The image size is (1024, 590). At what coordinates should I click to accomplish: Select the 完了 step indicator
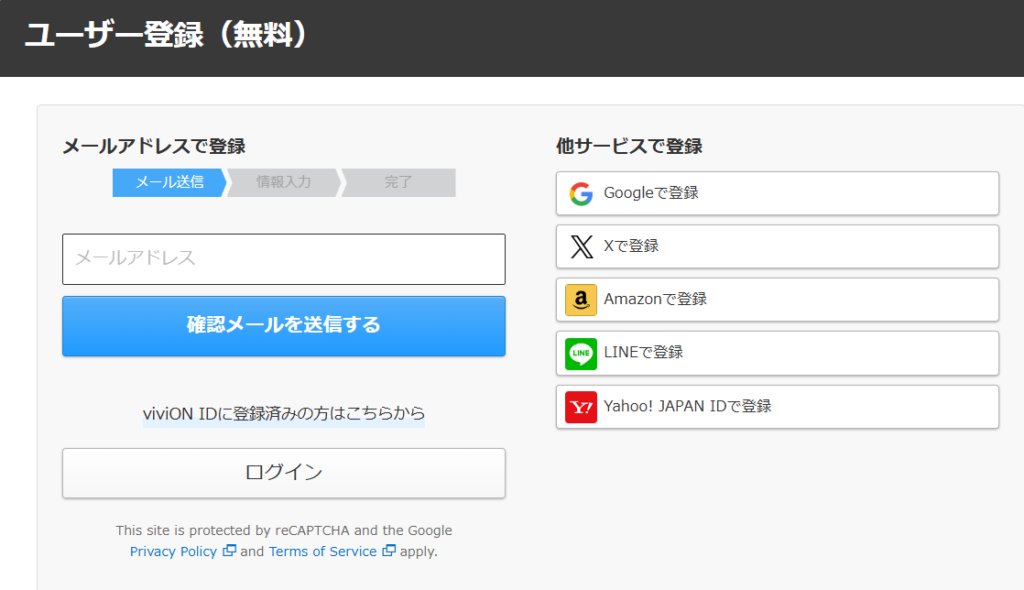point(398,182)
